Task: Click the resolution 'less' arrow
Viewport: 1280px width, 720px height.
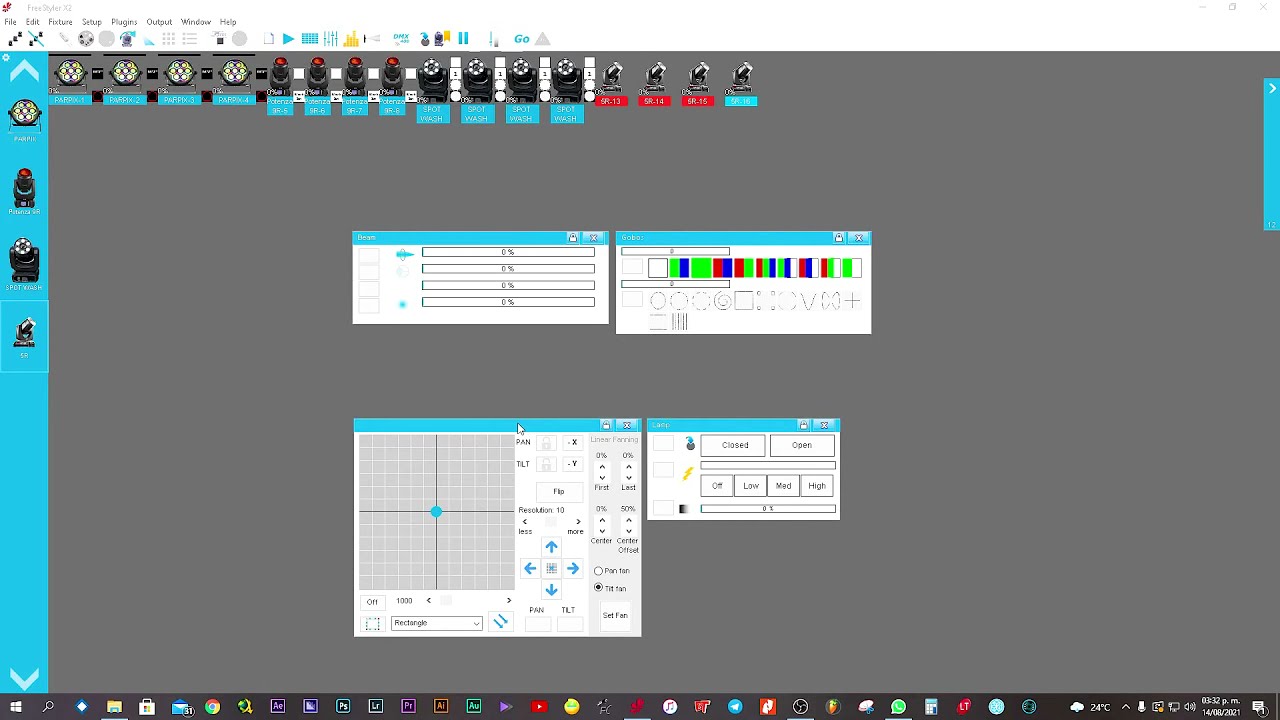Action: [524, 522]
